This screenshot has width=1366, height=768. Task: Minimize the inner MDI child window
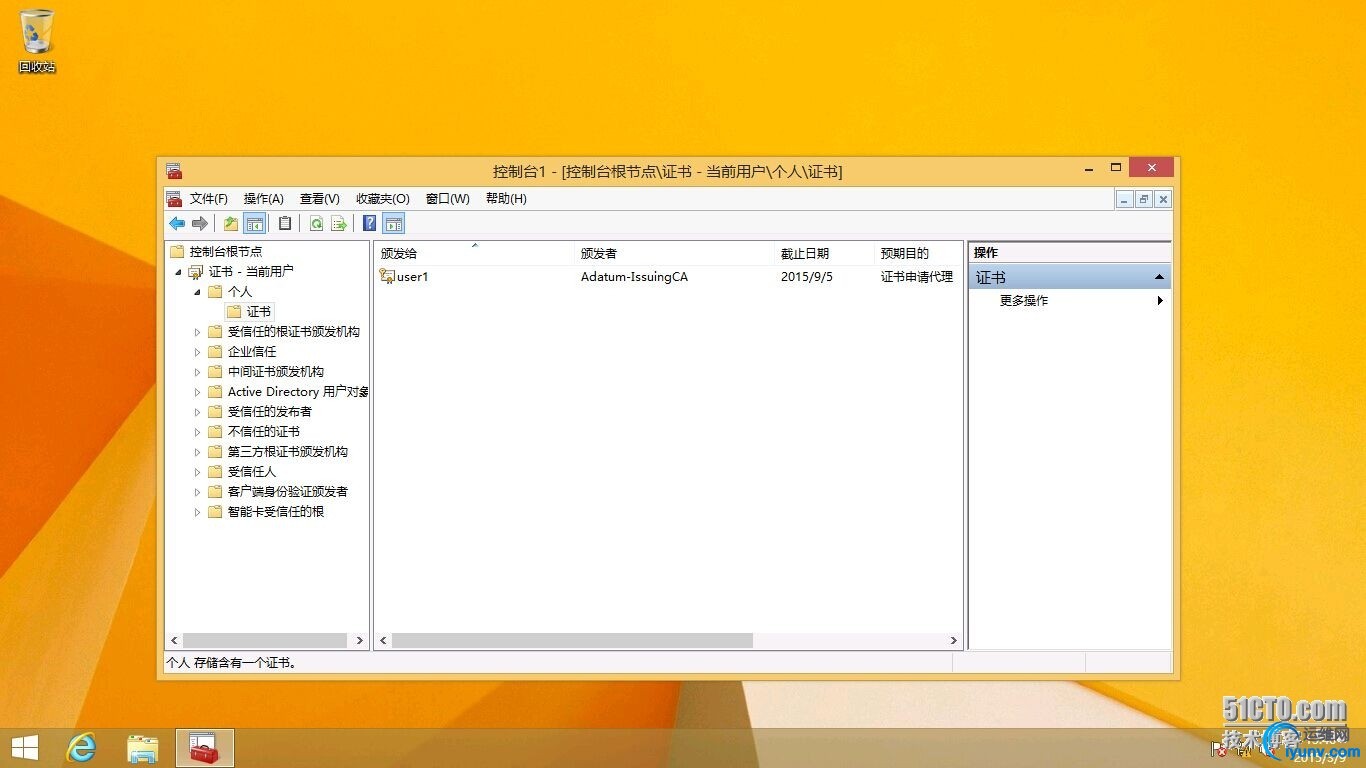[1125, 199]
